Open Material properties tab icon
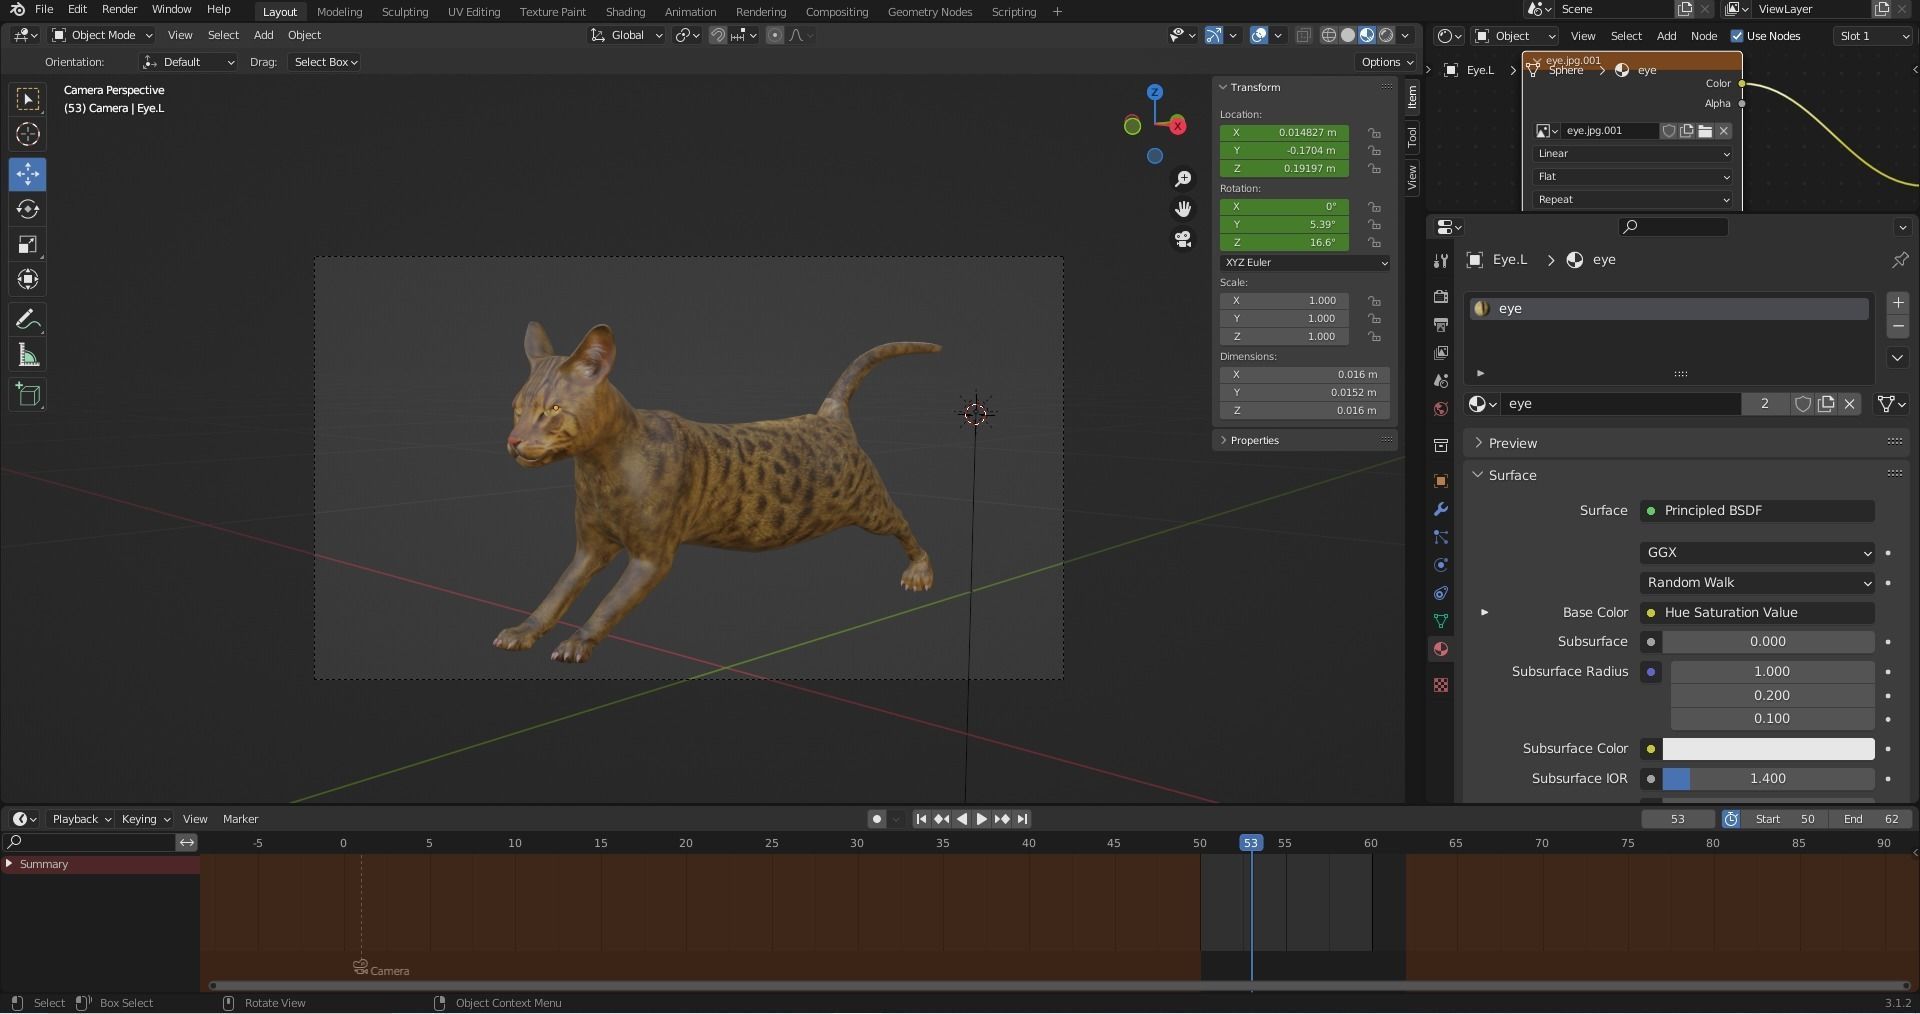The height and width of the screenshot is (1014, 1920). click(x=1441, y=649)
